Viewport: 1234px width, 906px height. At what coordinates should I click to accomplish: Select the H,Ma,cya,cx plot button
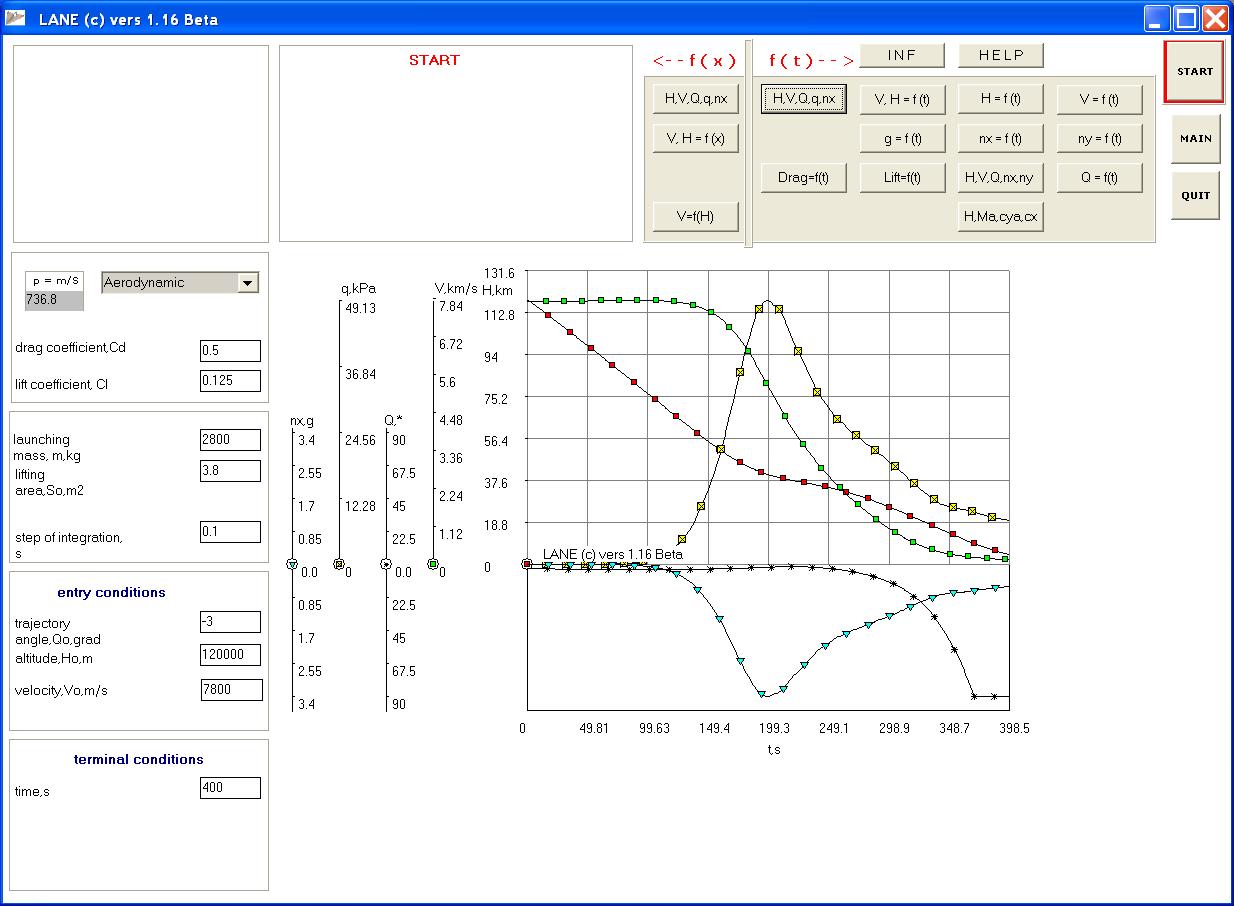[x=1000, y=216]
